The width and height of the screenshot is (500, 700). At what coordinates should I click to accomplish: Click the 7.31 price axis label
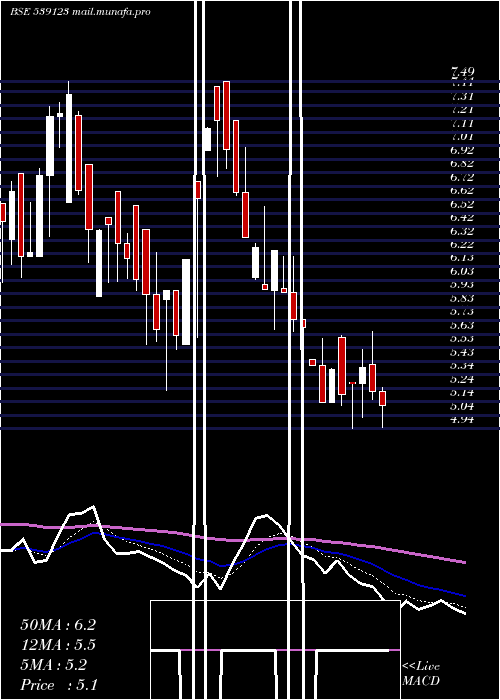[462, 96]
